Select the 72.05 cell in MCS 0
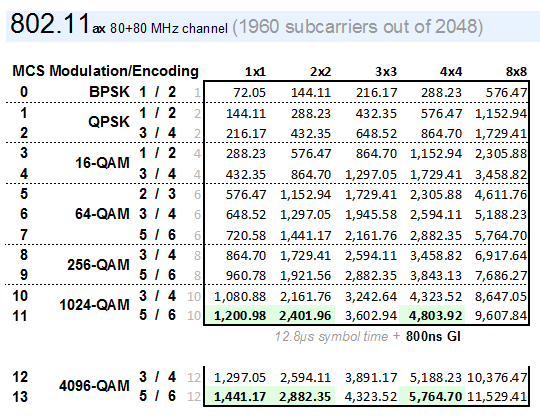Image resolution: width=540 pixels, height=416 pixels. 249,93
